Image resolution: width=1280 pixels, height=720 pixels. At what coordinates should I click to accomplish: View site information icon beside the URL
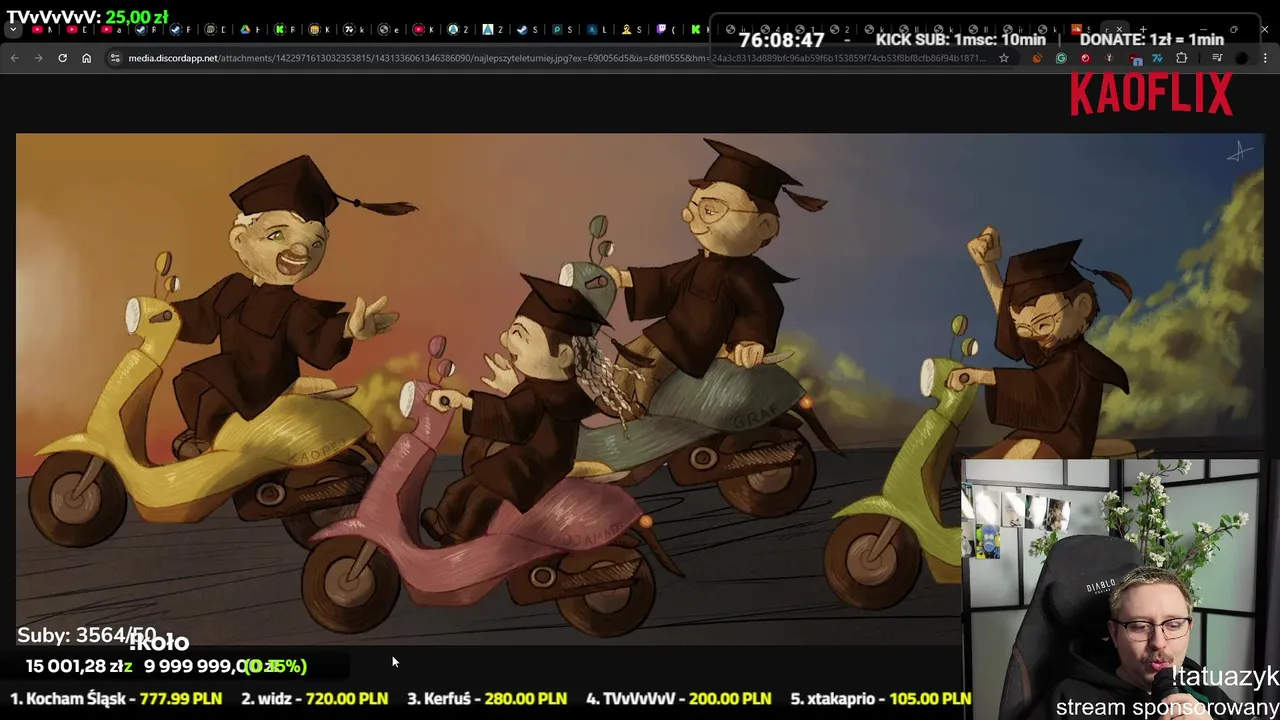115,58
